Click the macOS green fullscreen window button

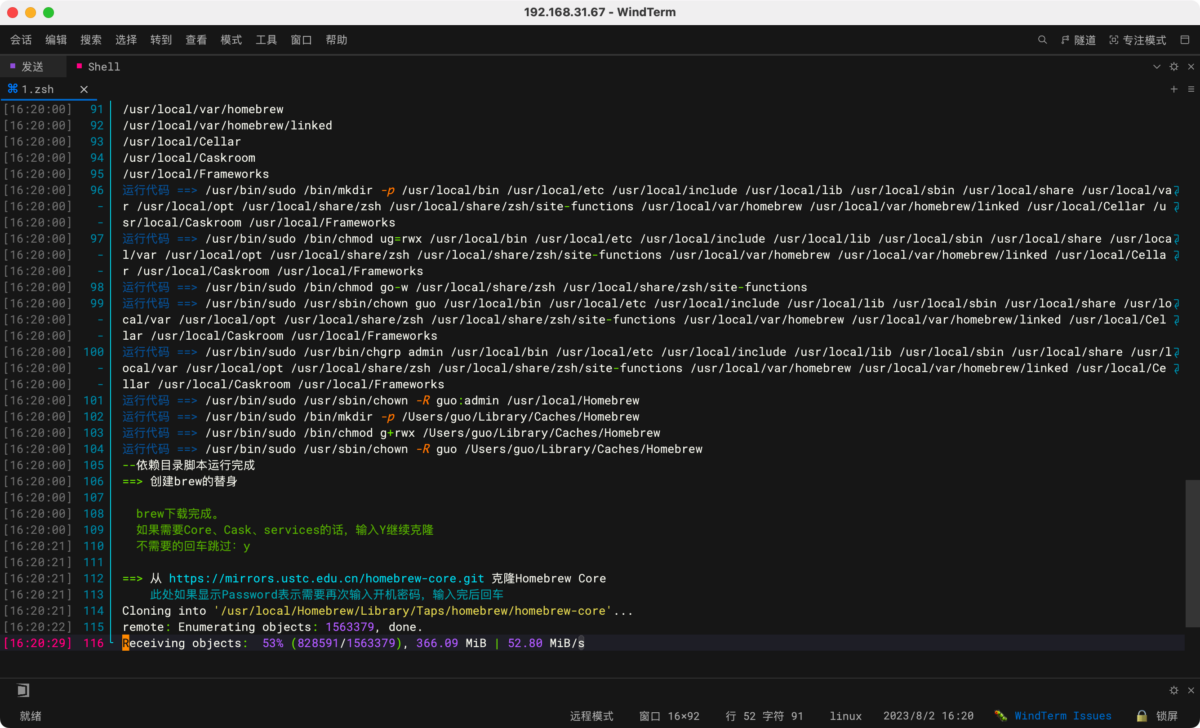point(49,12)
